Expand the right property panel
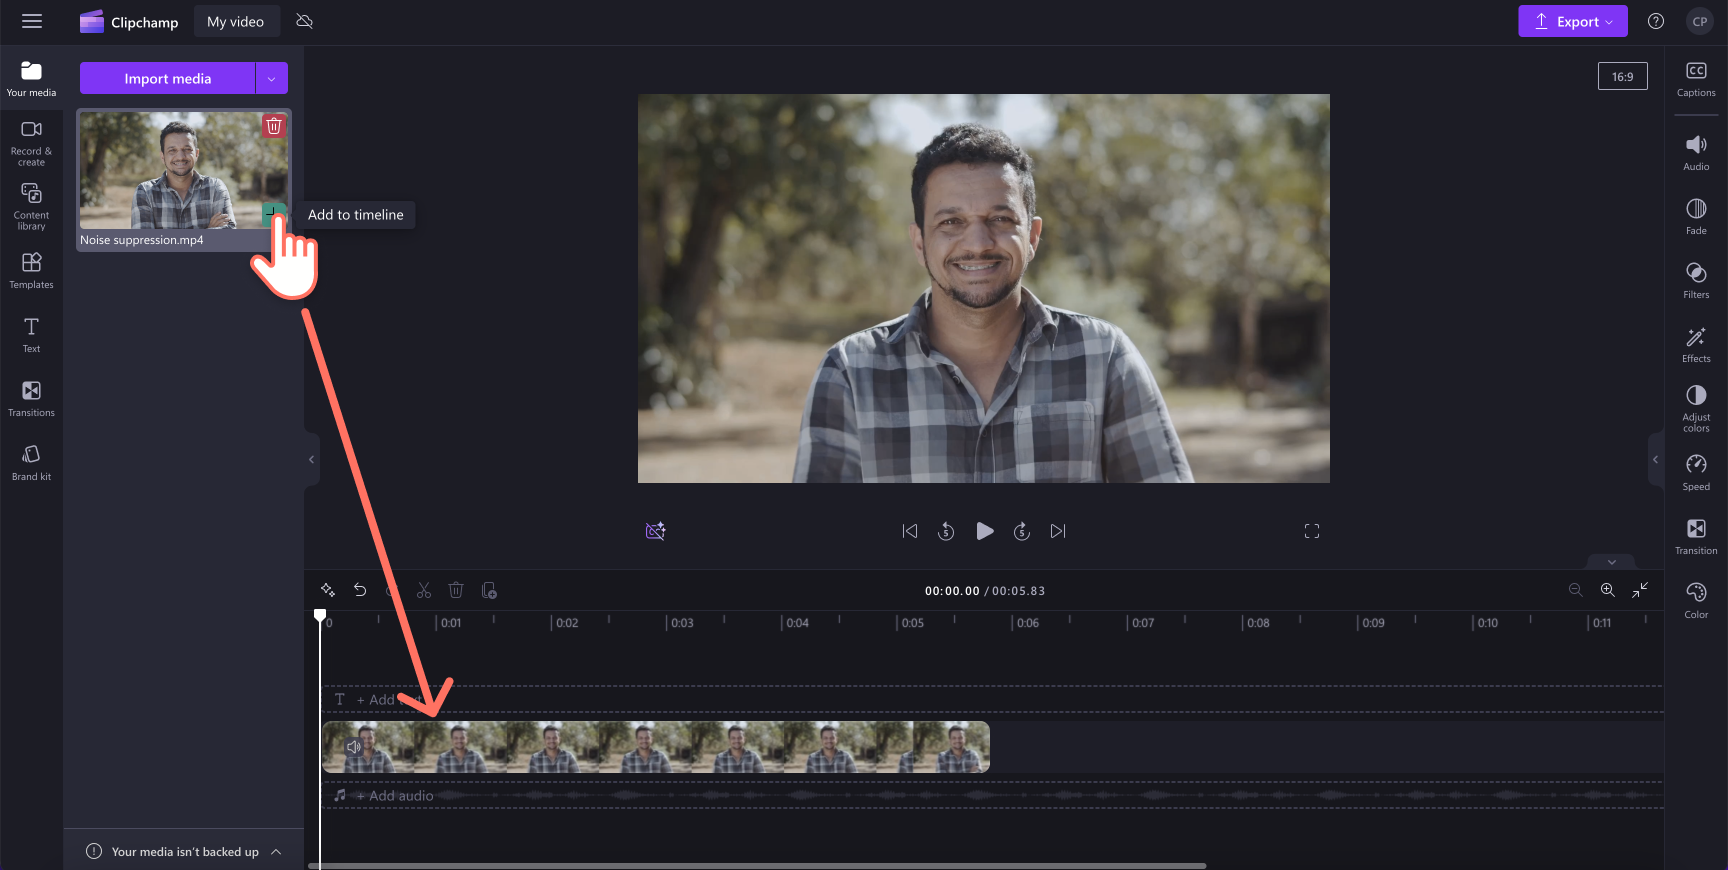This screenshot has width=1728, height=870. pyautogui.click(x=1656, y=460)
